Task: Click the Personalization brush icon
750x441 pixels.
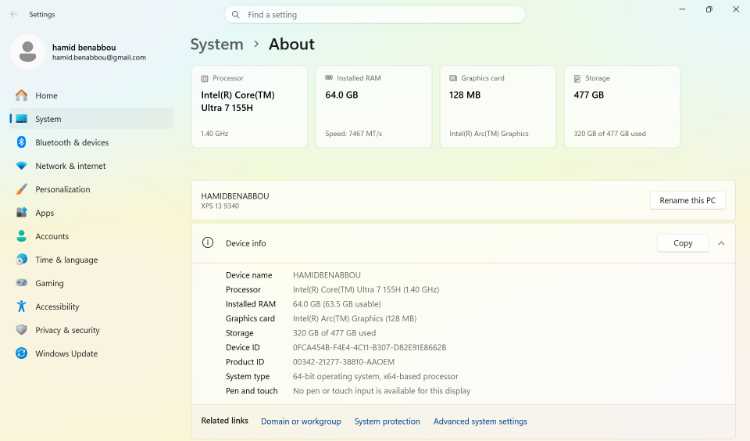Action: point(22,189)
